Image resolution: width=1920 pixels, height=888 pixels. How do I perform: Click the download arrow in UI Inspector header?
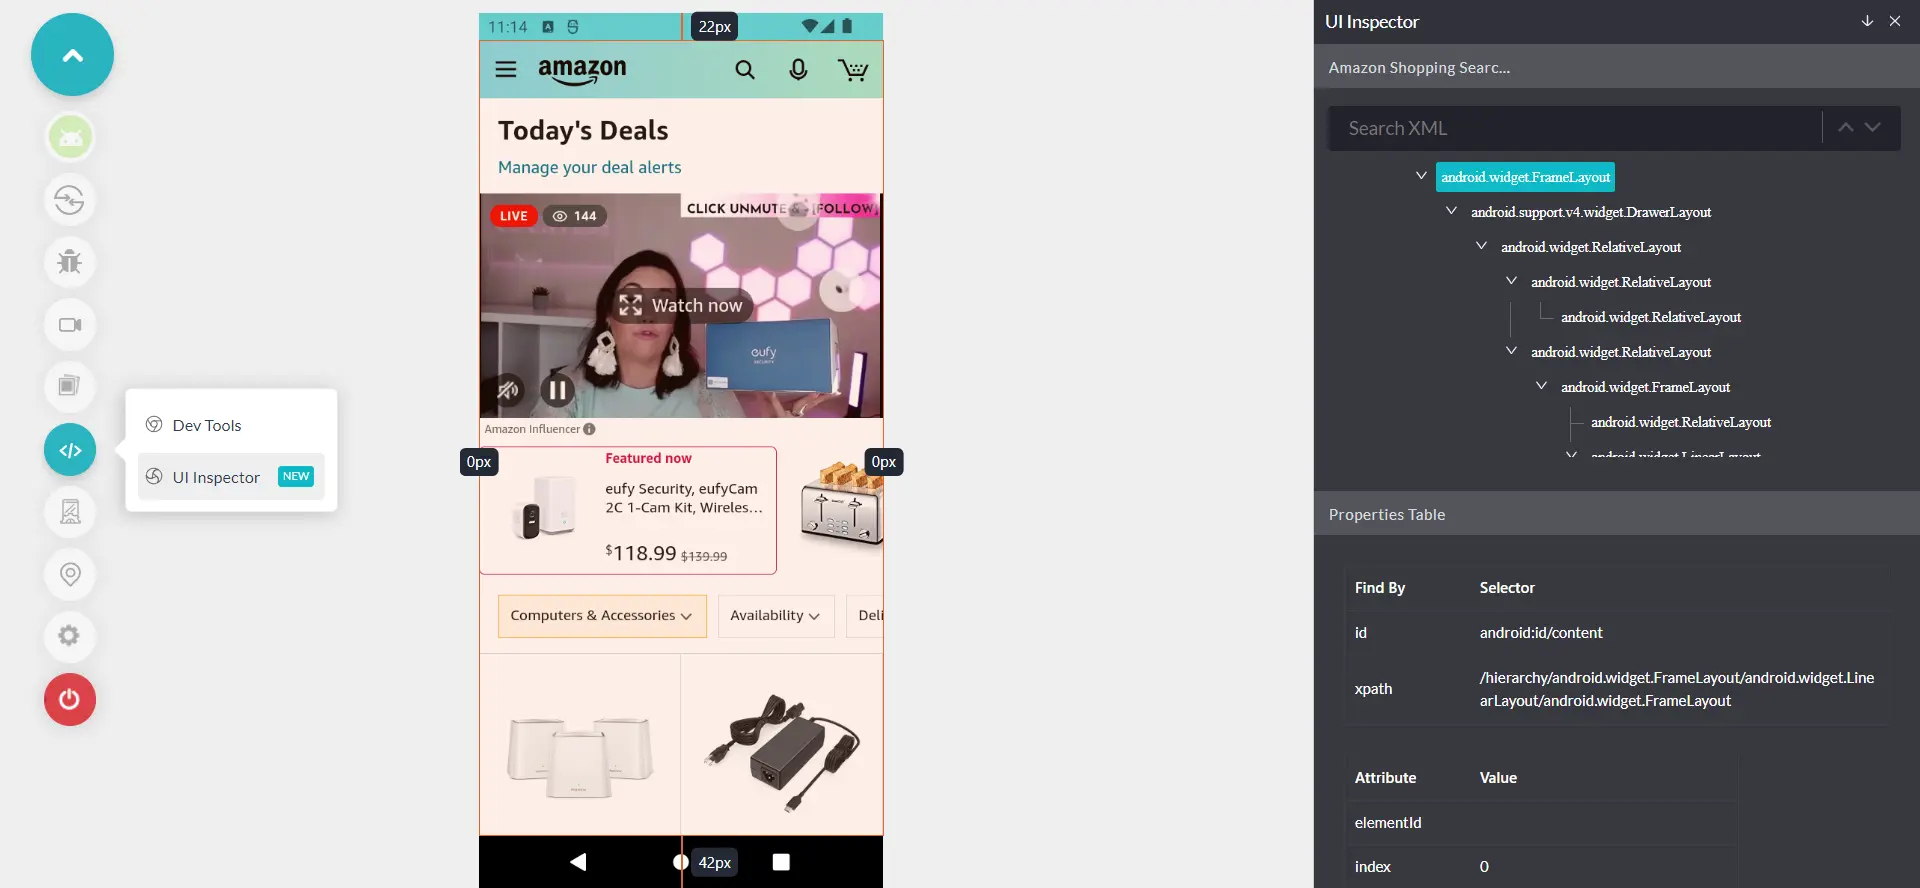click(1867, 21)
